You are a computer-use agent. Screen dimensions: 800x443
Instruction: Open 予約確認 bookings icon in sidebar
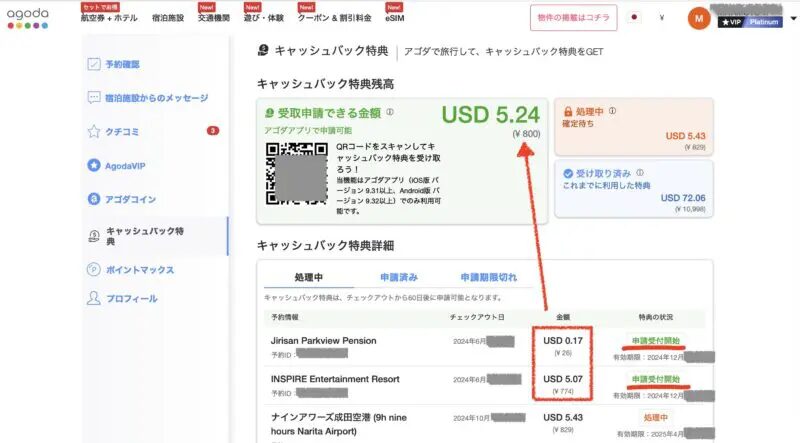coord(94,65)
